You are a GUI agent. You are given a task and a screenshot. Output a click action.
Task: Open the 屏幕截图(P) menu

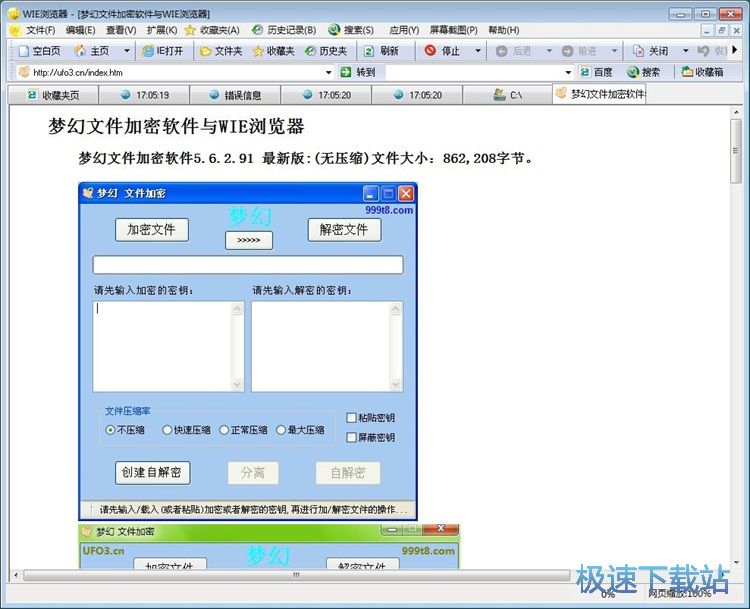[x=453, y=30]
